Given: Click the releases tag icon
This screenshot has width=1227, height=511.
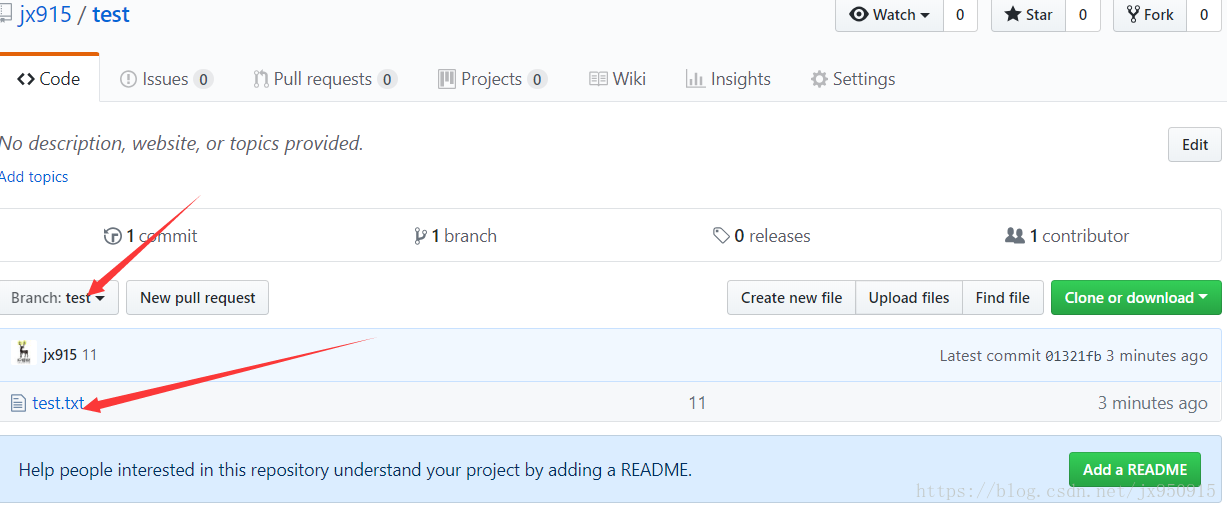Looking at the screenshot, I should [x=721, y=236].
